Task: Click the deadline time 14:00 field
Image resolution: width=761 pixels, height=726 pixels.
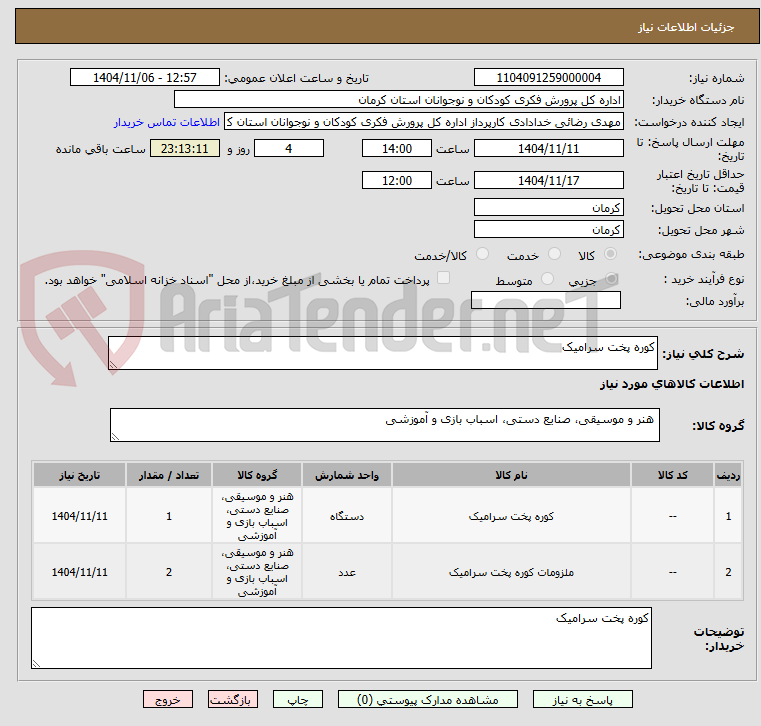Action: point(397,148)
